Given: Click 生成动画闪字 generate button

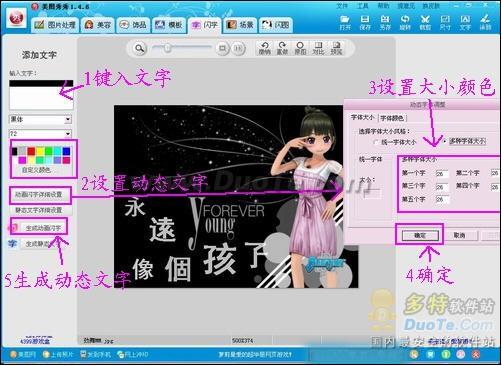Looking at the screenshot, I should pyautogui.click(x=43, y=228).
